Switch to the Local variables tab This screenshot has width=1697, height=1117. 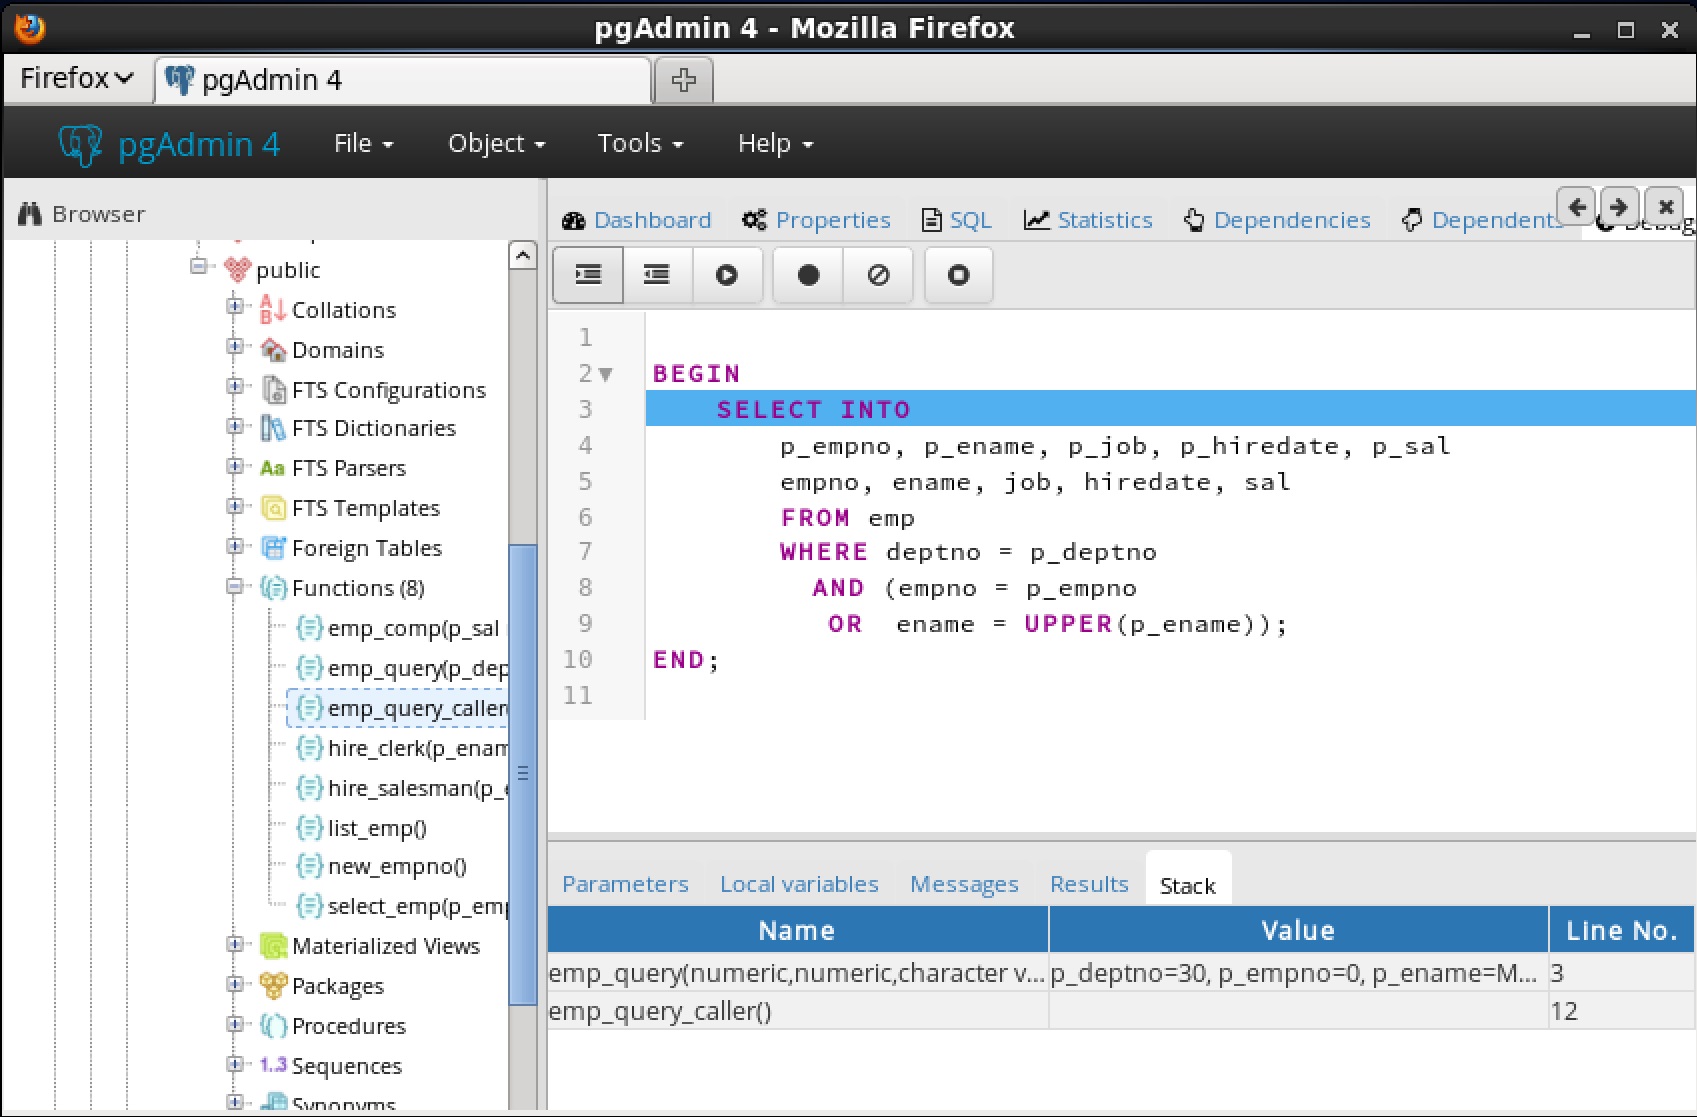tap(799, 884)
